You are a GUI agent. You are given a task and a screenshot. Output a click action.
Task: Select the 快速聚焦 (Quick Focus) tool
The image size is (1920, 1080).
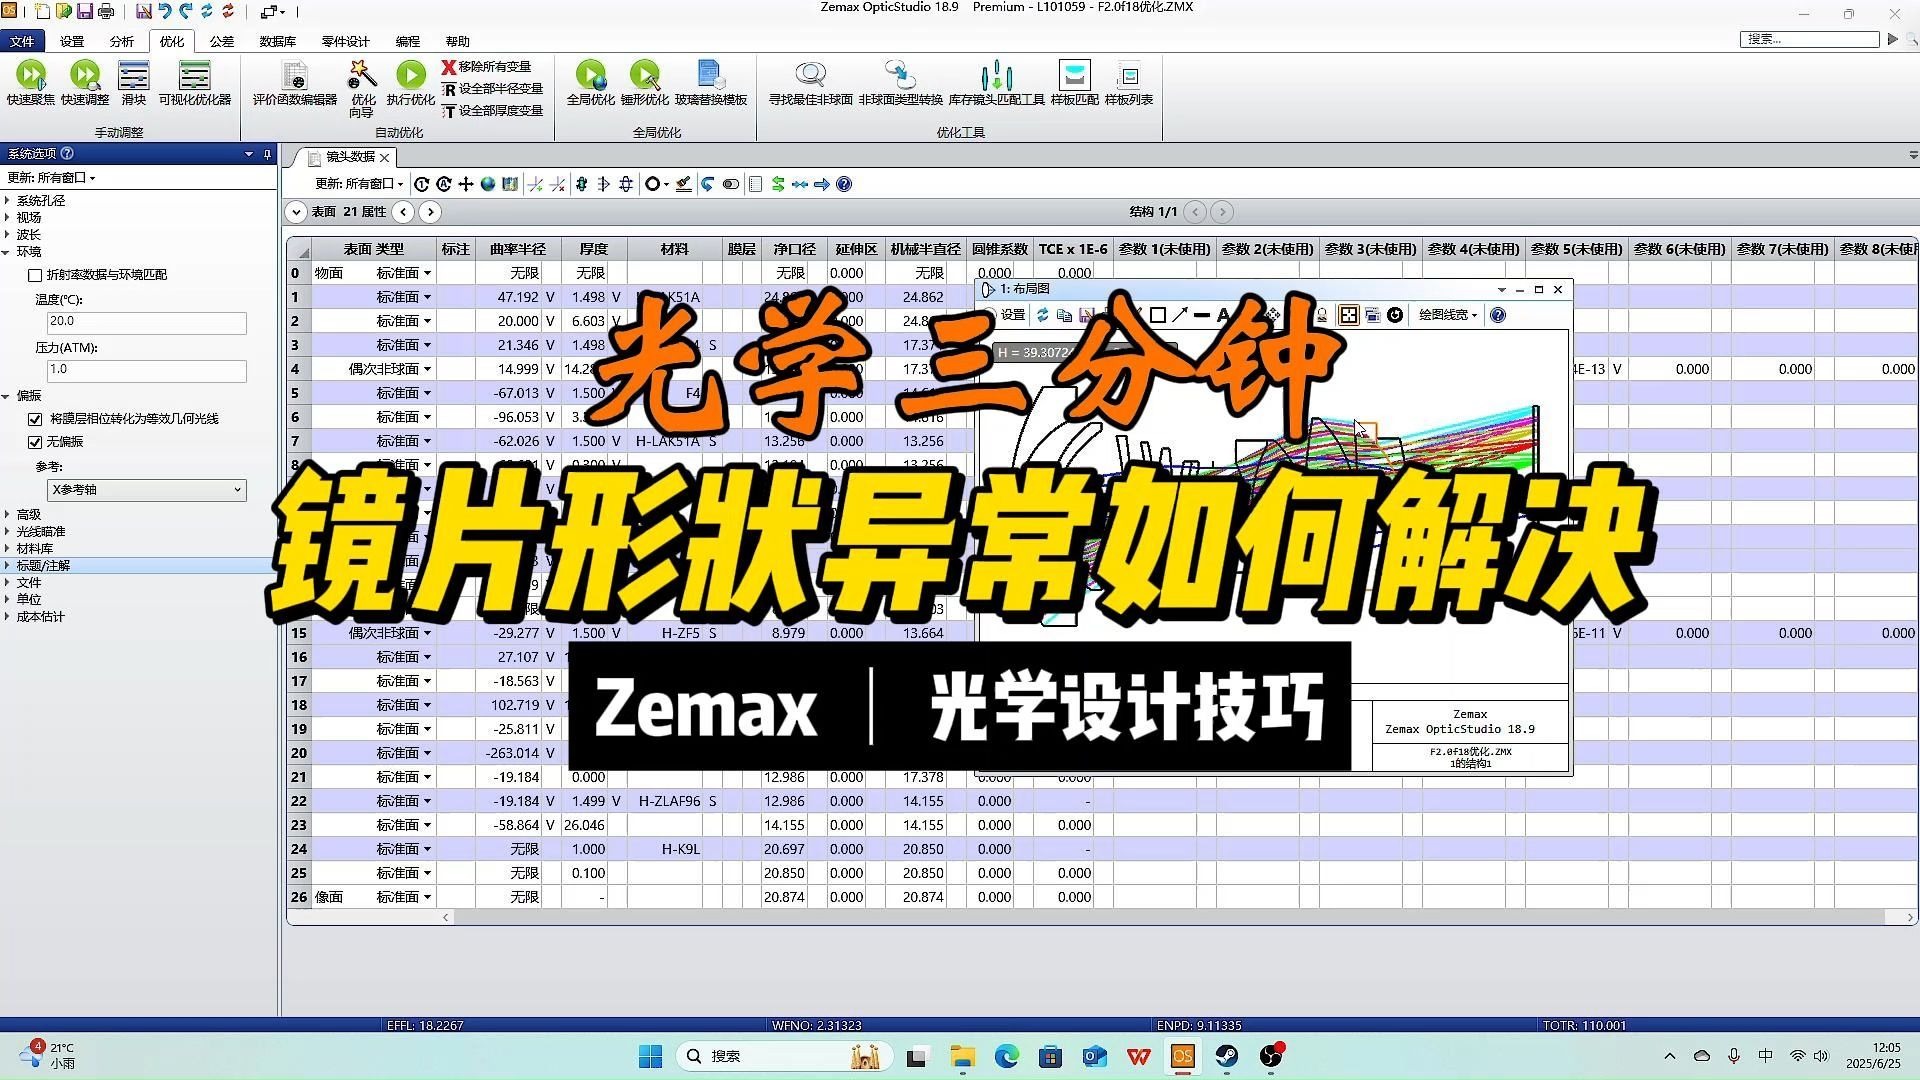31,85
